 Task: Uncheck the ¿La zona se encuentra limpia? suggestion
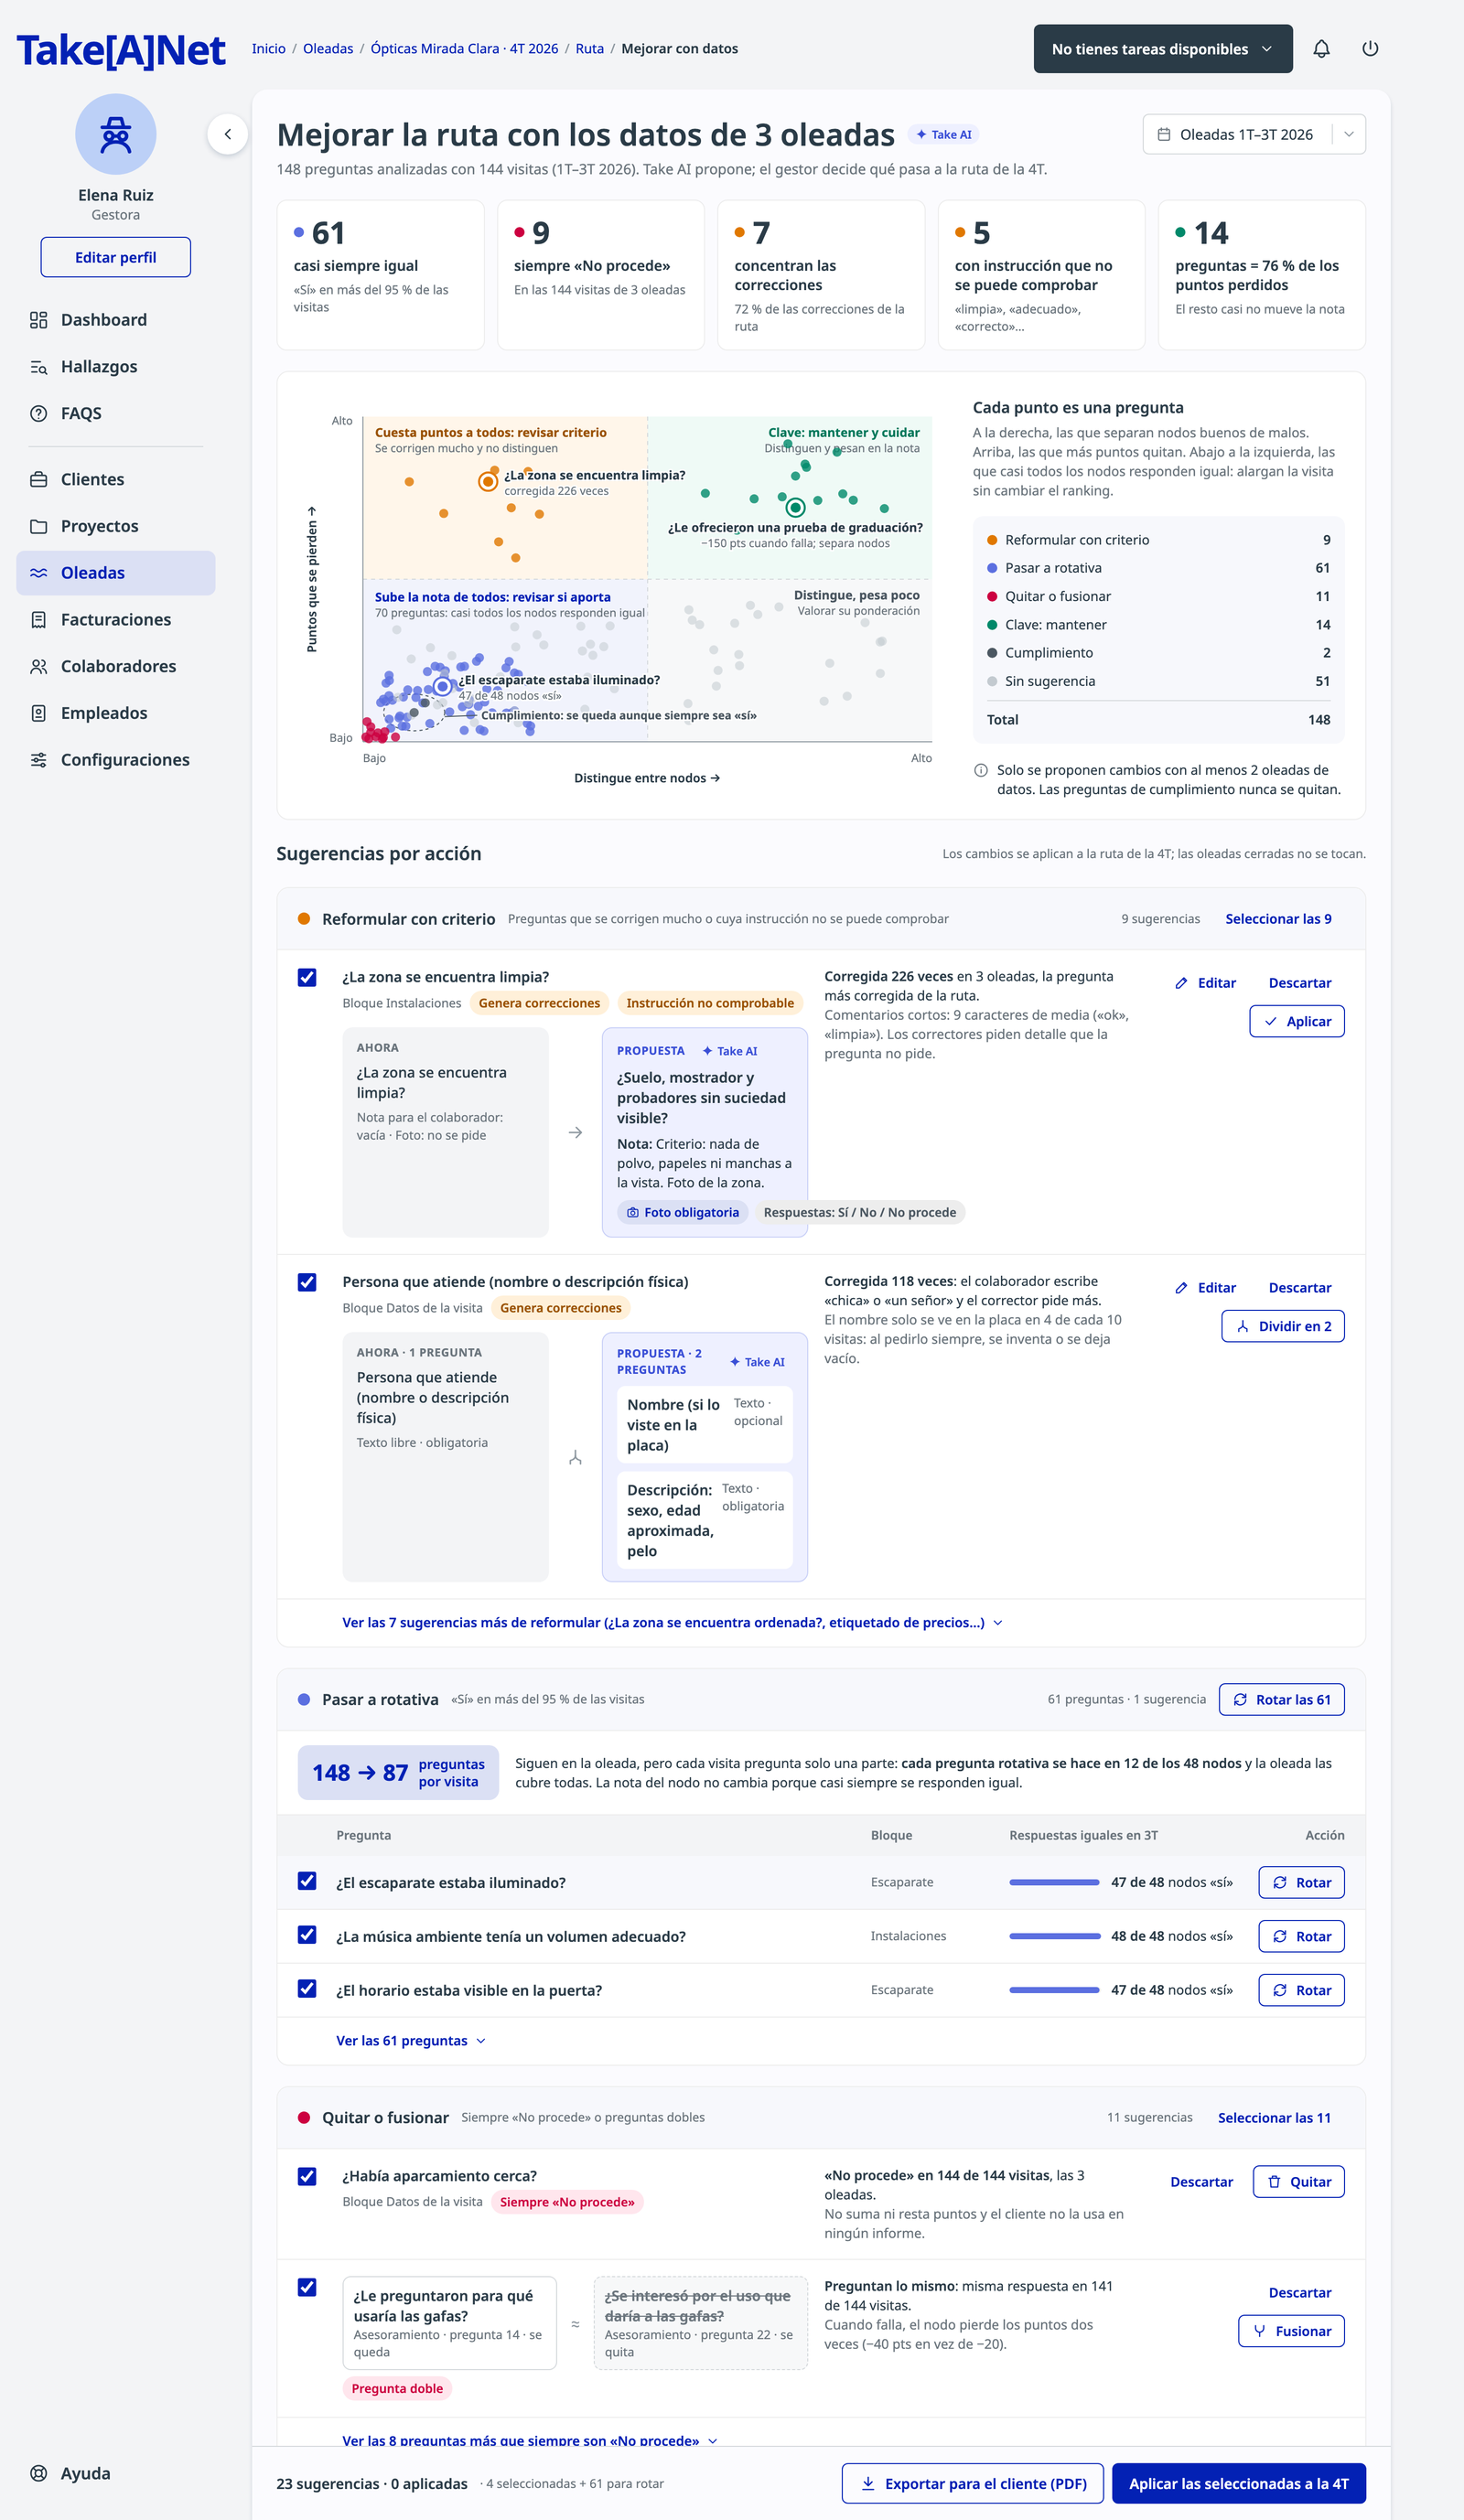tap(307, 977)
